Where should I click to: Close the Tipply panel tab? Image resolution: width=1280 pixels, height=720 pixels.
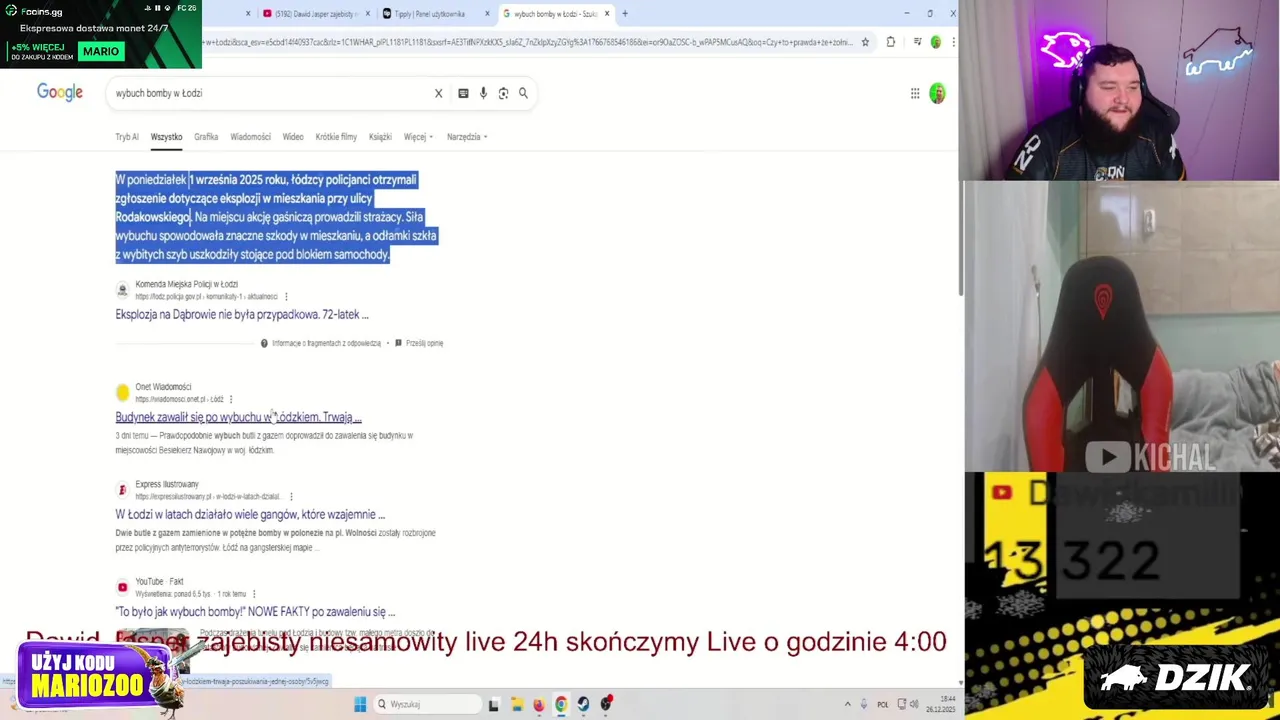pos(487,14)
